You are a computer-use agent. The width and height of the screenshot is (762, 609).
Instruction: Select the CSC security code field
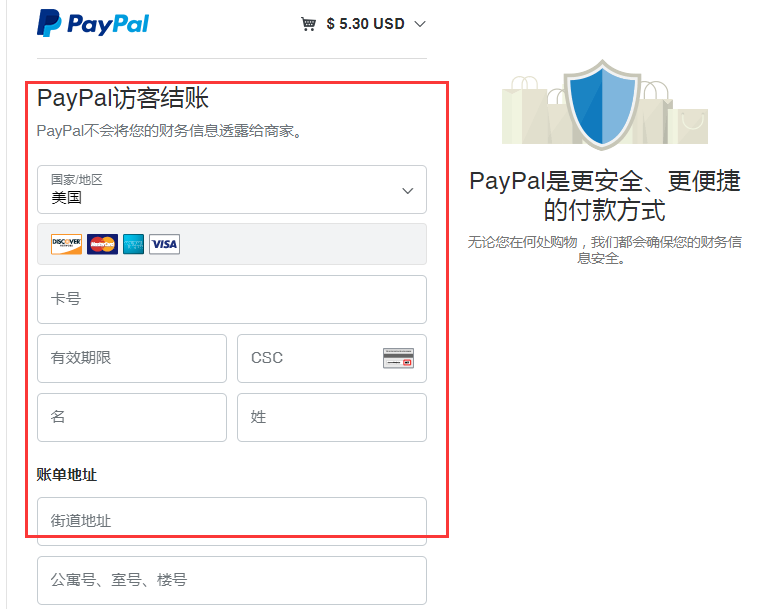tap(305, 358)
